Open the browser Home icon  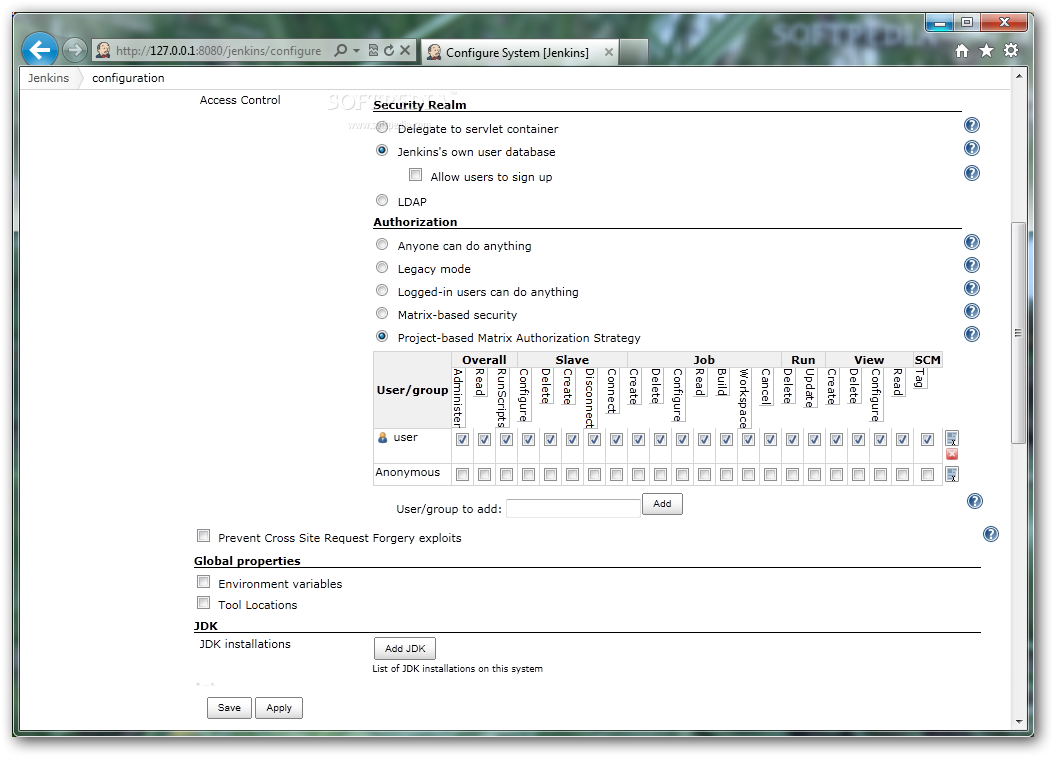pyautogui.click(x=962, y=51)
